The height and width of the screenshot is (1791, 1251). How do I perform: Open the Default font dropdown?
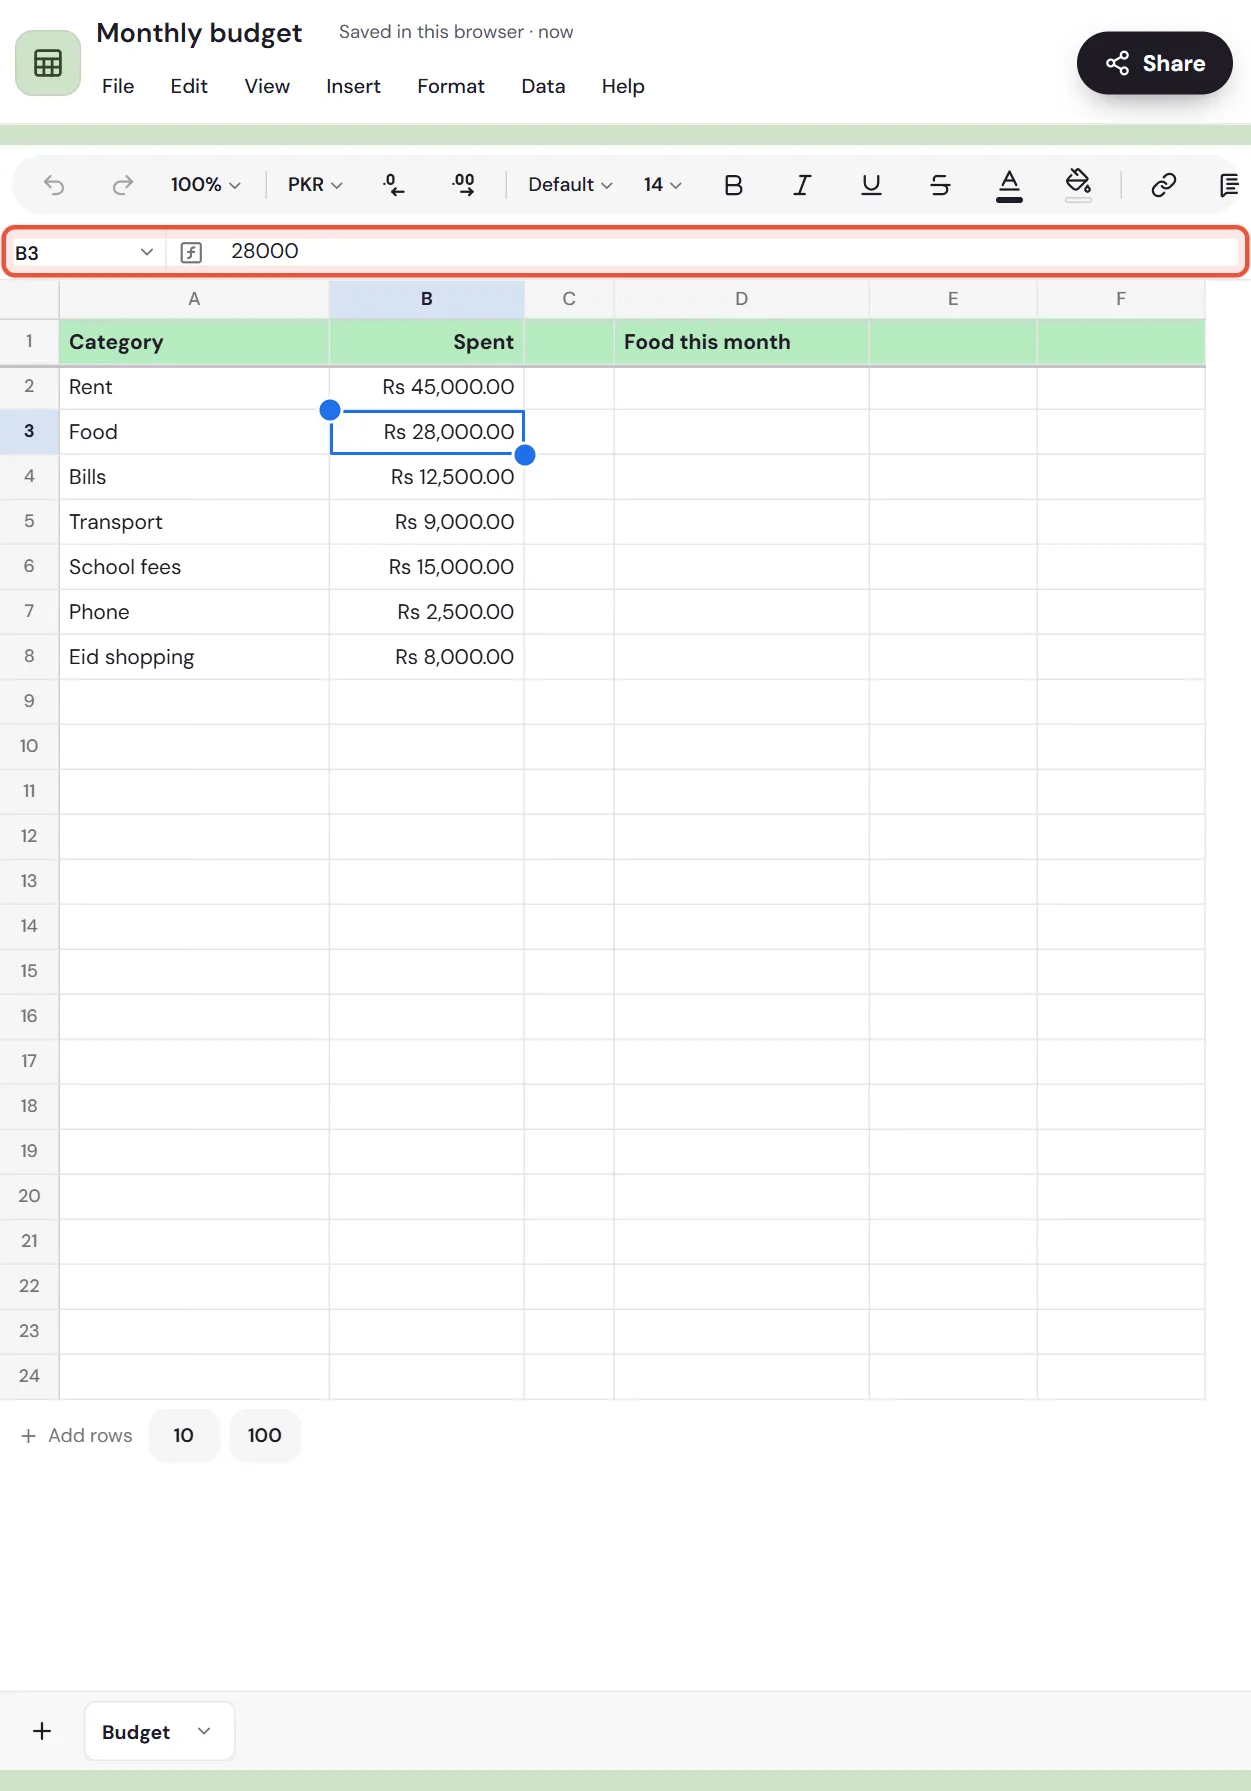[570, 185]
